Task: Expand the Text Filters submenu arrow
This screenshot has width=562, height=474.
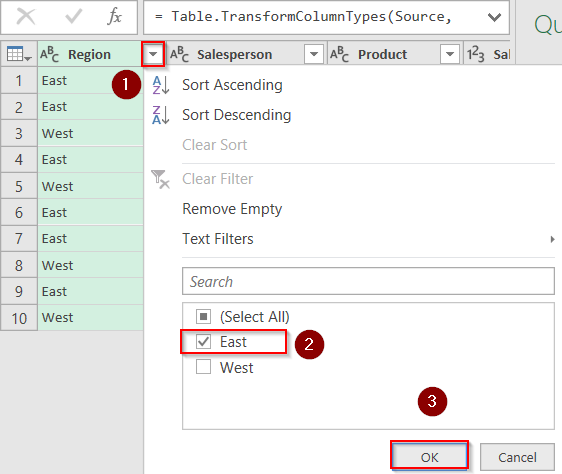Action: coord(552,239)
